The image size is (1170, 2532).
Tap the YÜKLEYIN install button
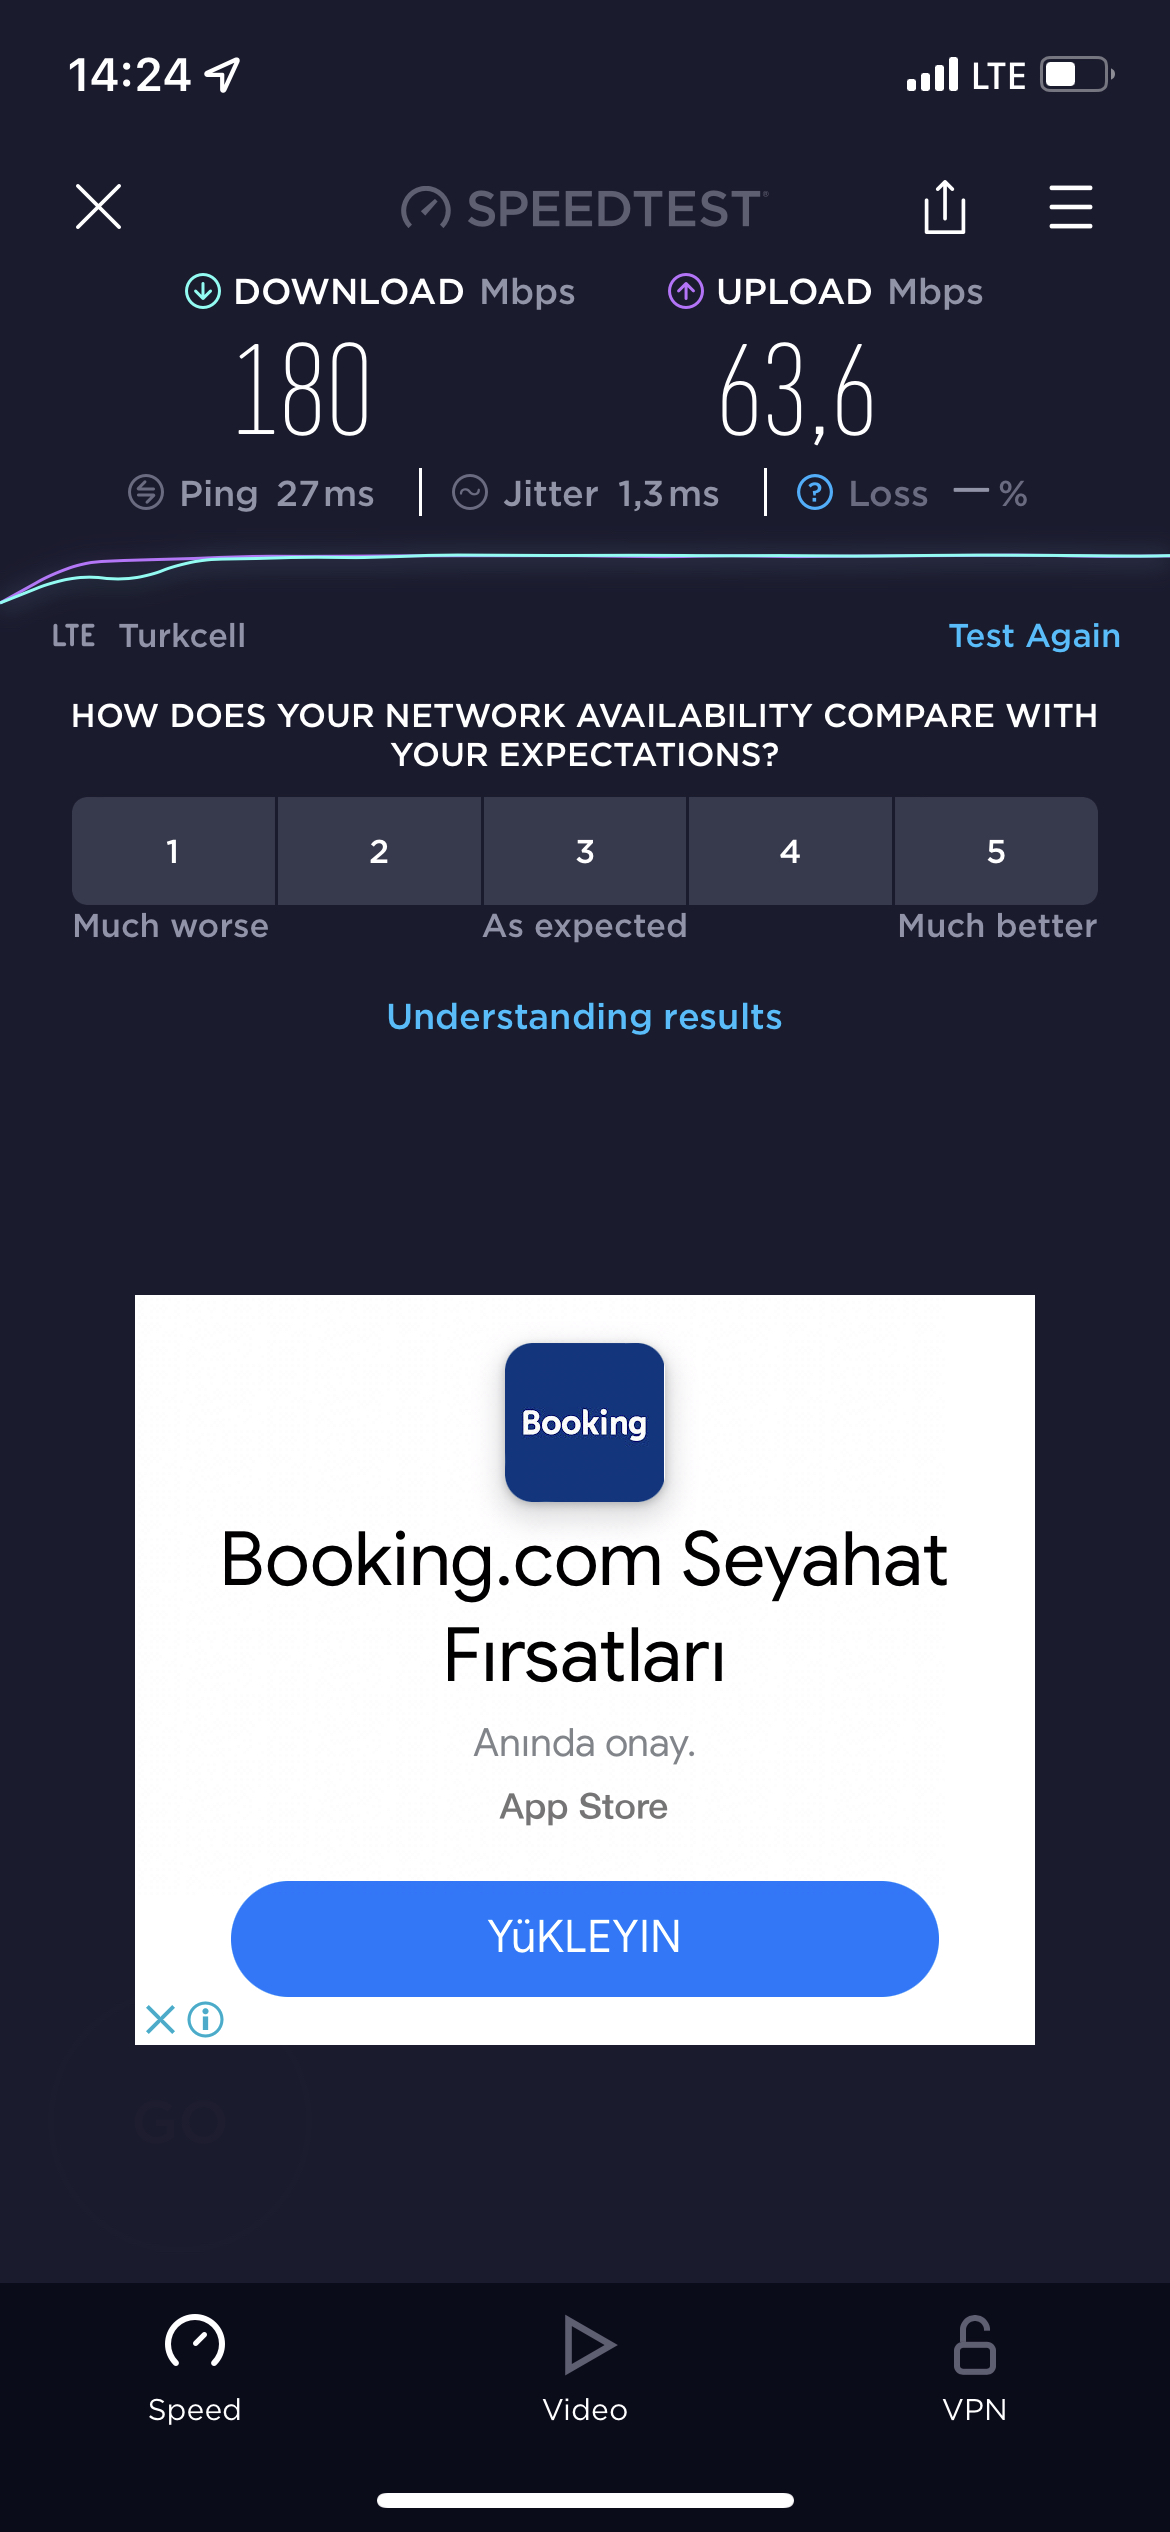coord(585,1939)
